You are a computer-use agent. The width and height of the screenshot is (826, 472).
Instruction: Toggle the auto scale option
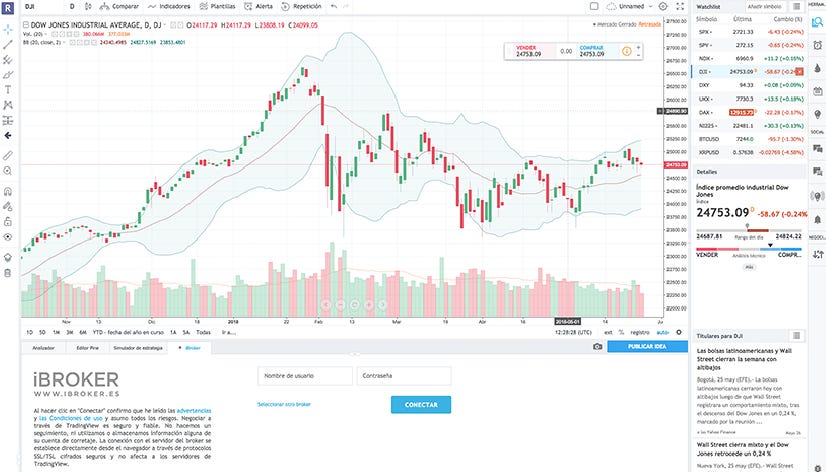(662, 332)
